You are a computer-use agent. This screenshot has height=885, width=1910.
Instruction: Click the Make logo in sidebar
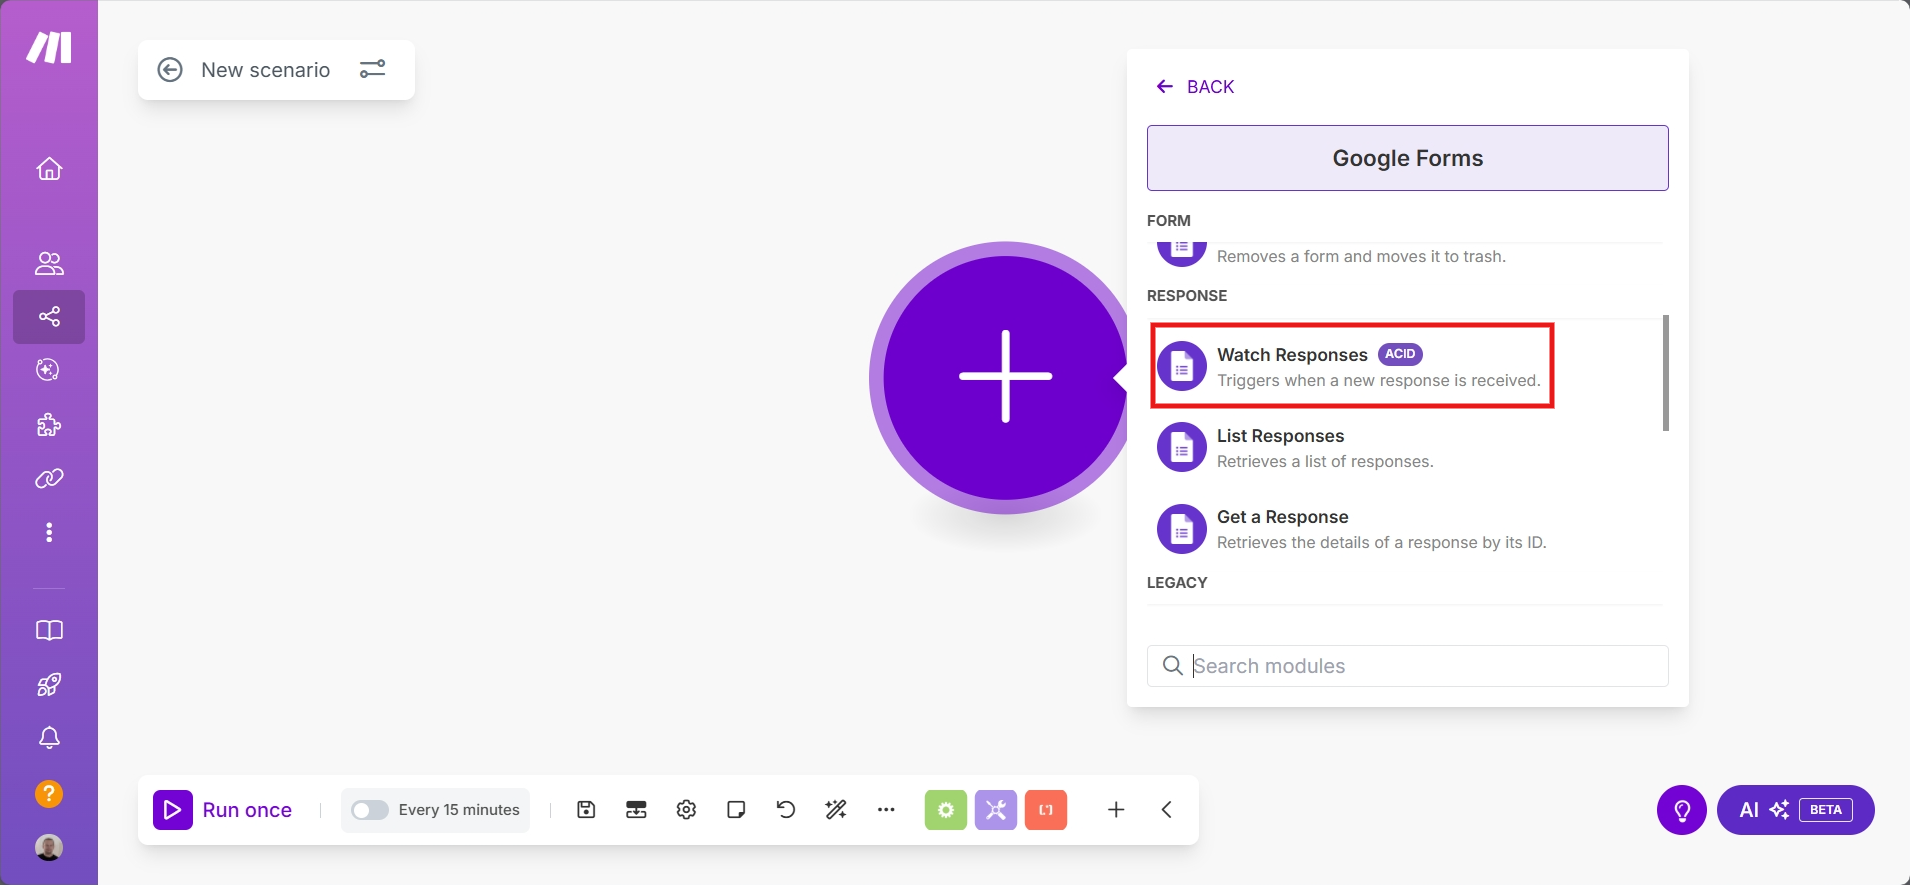49,47
